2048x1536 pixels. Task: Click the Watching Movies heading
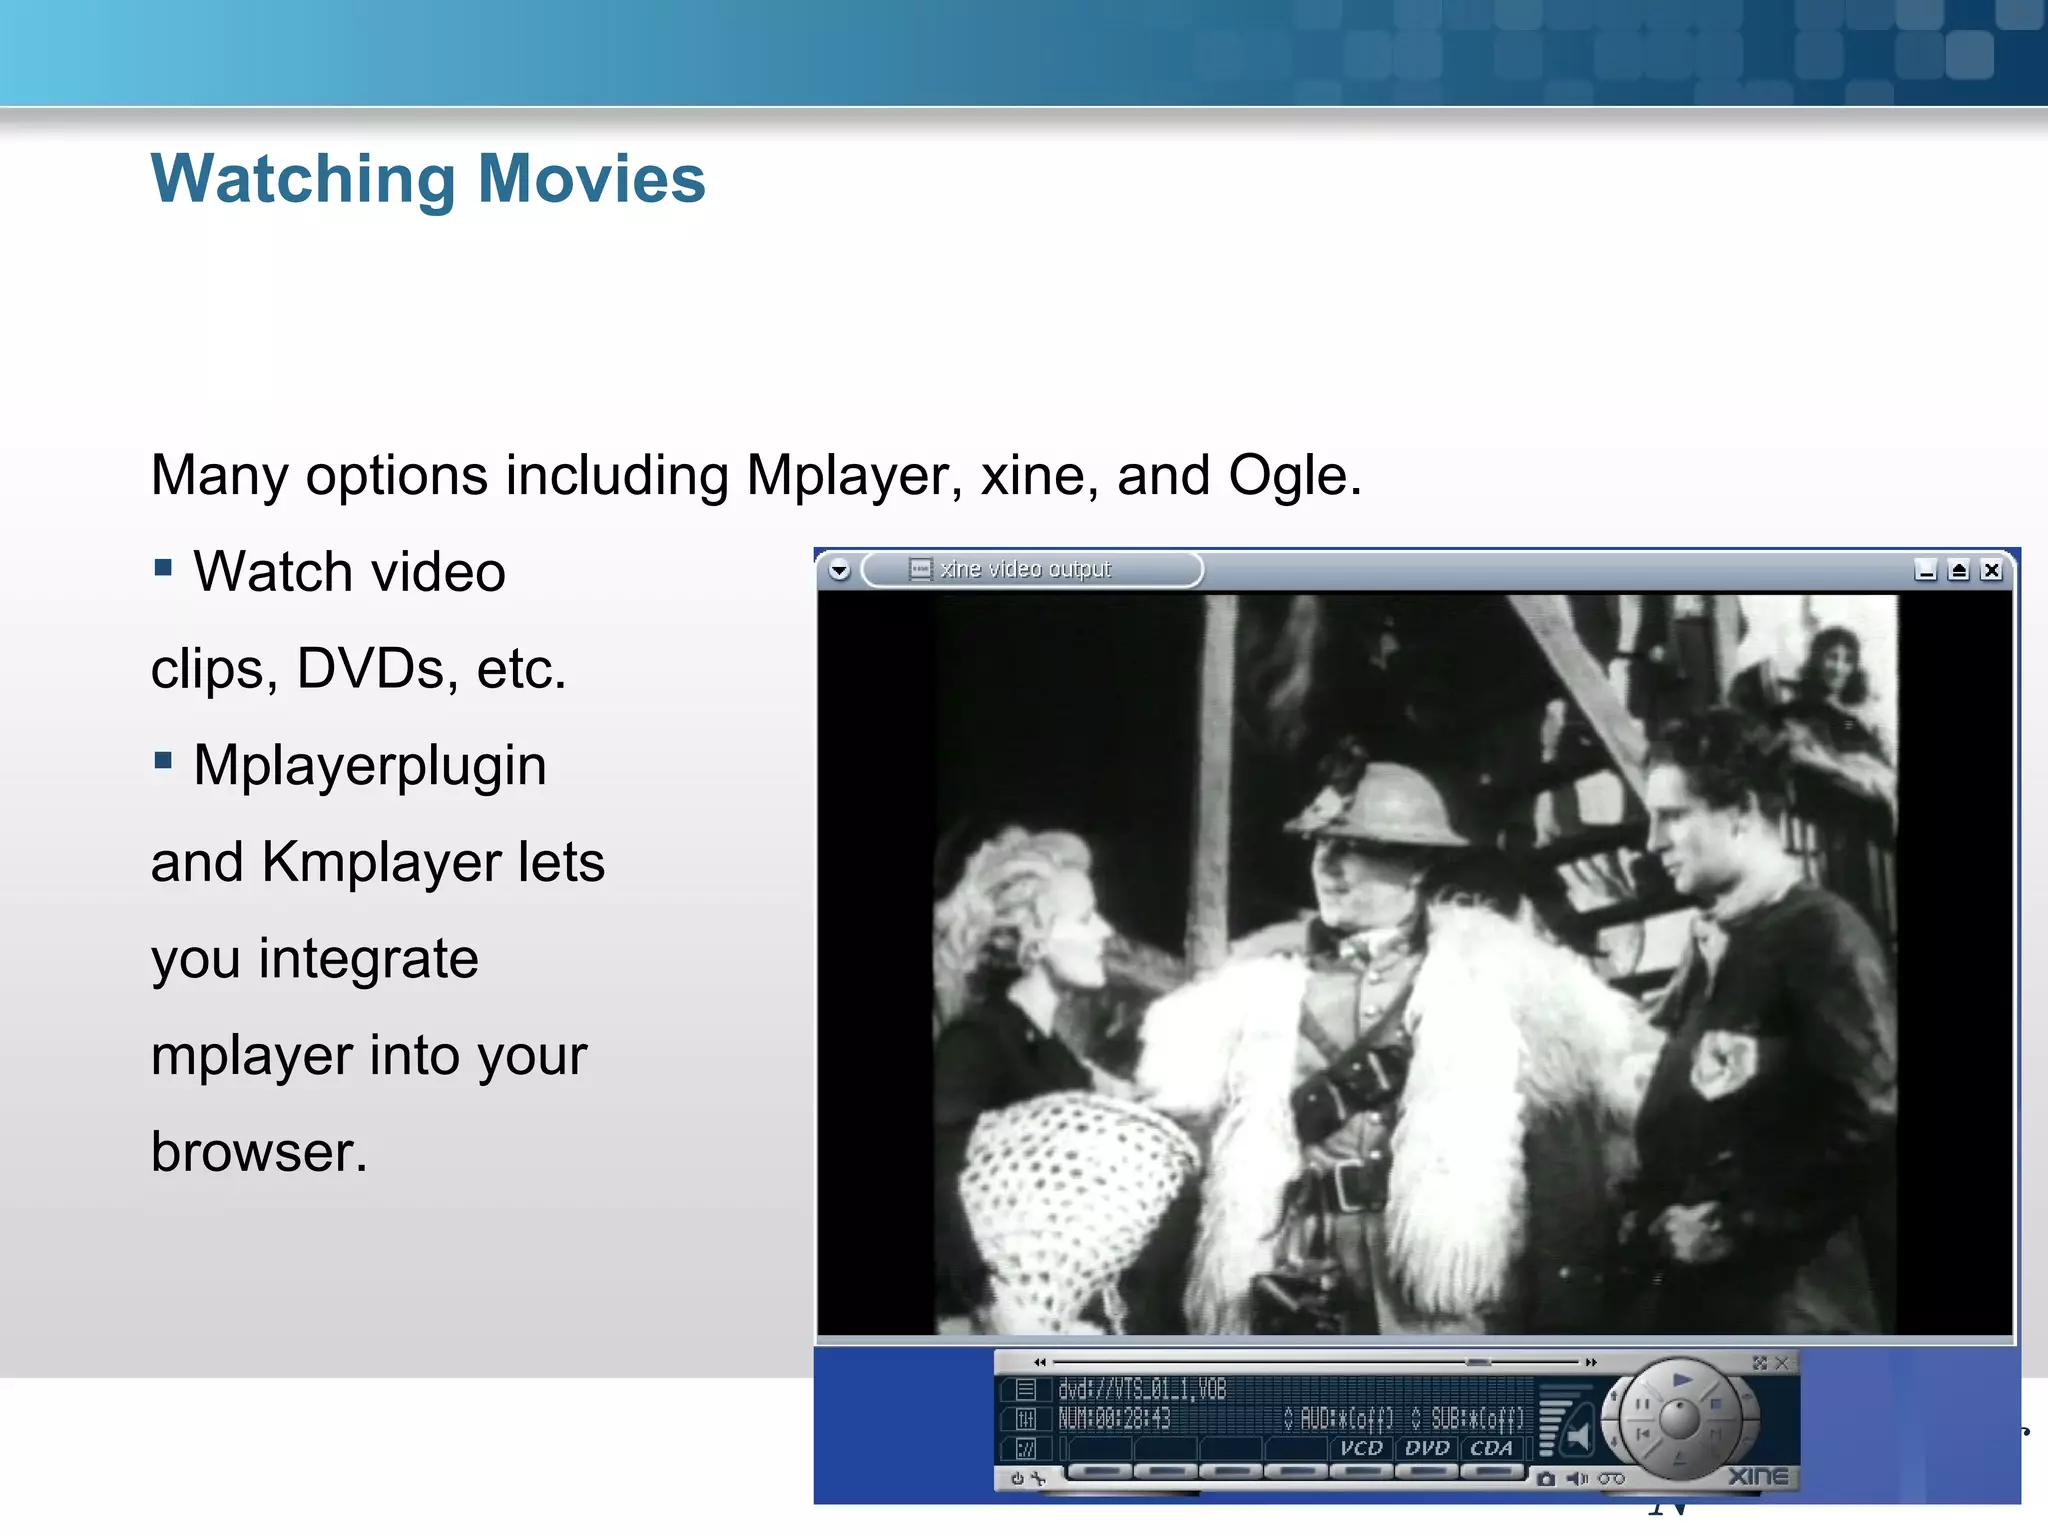tap(428, 179)
